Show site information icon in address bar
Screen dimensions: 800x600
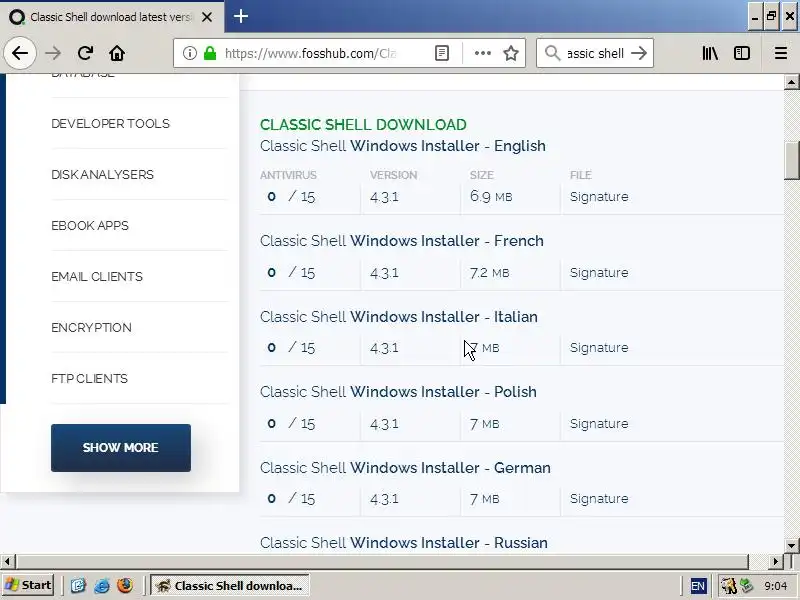pyautogui.click(x=190, y=53)
